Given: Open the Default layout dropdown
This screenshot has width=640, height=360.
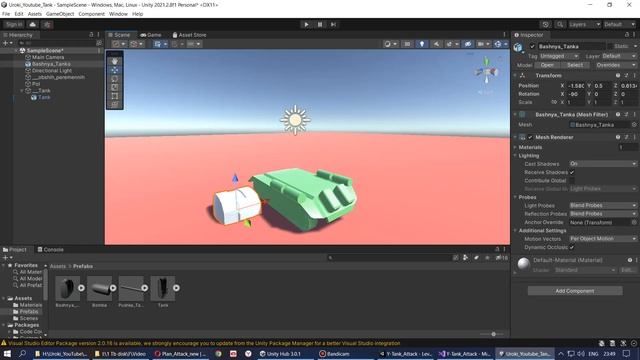Looking at the screenshot, I should pyautogui.click(x=619, y=24).
